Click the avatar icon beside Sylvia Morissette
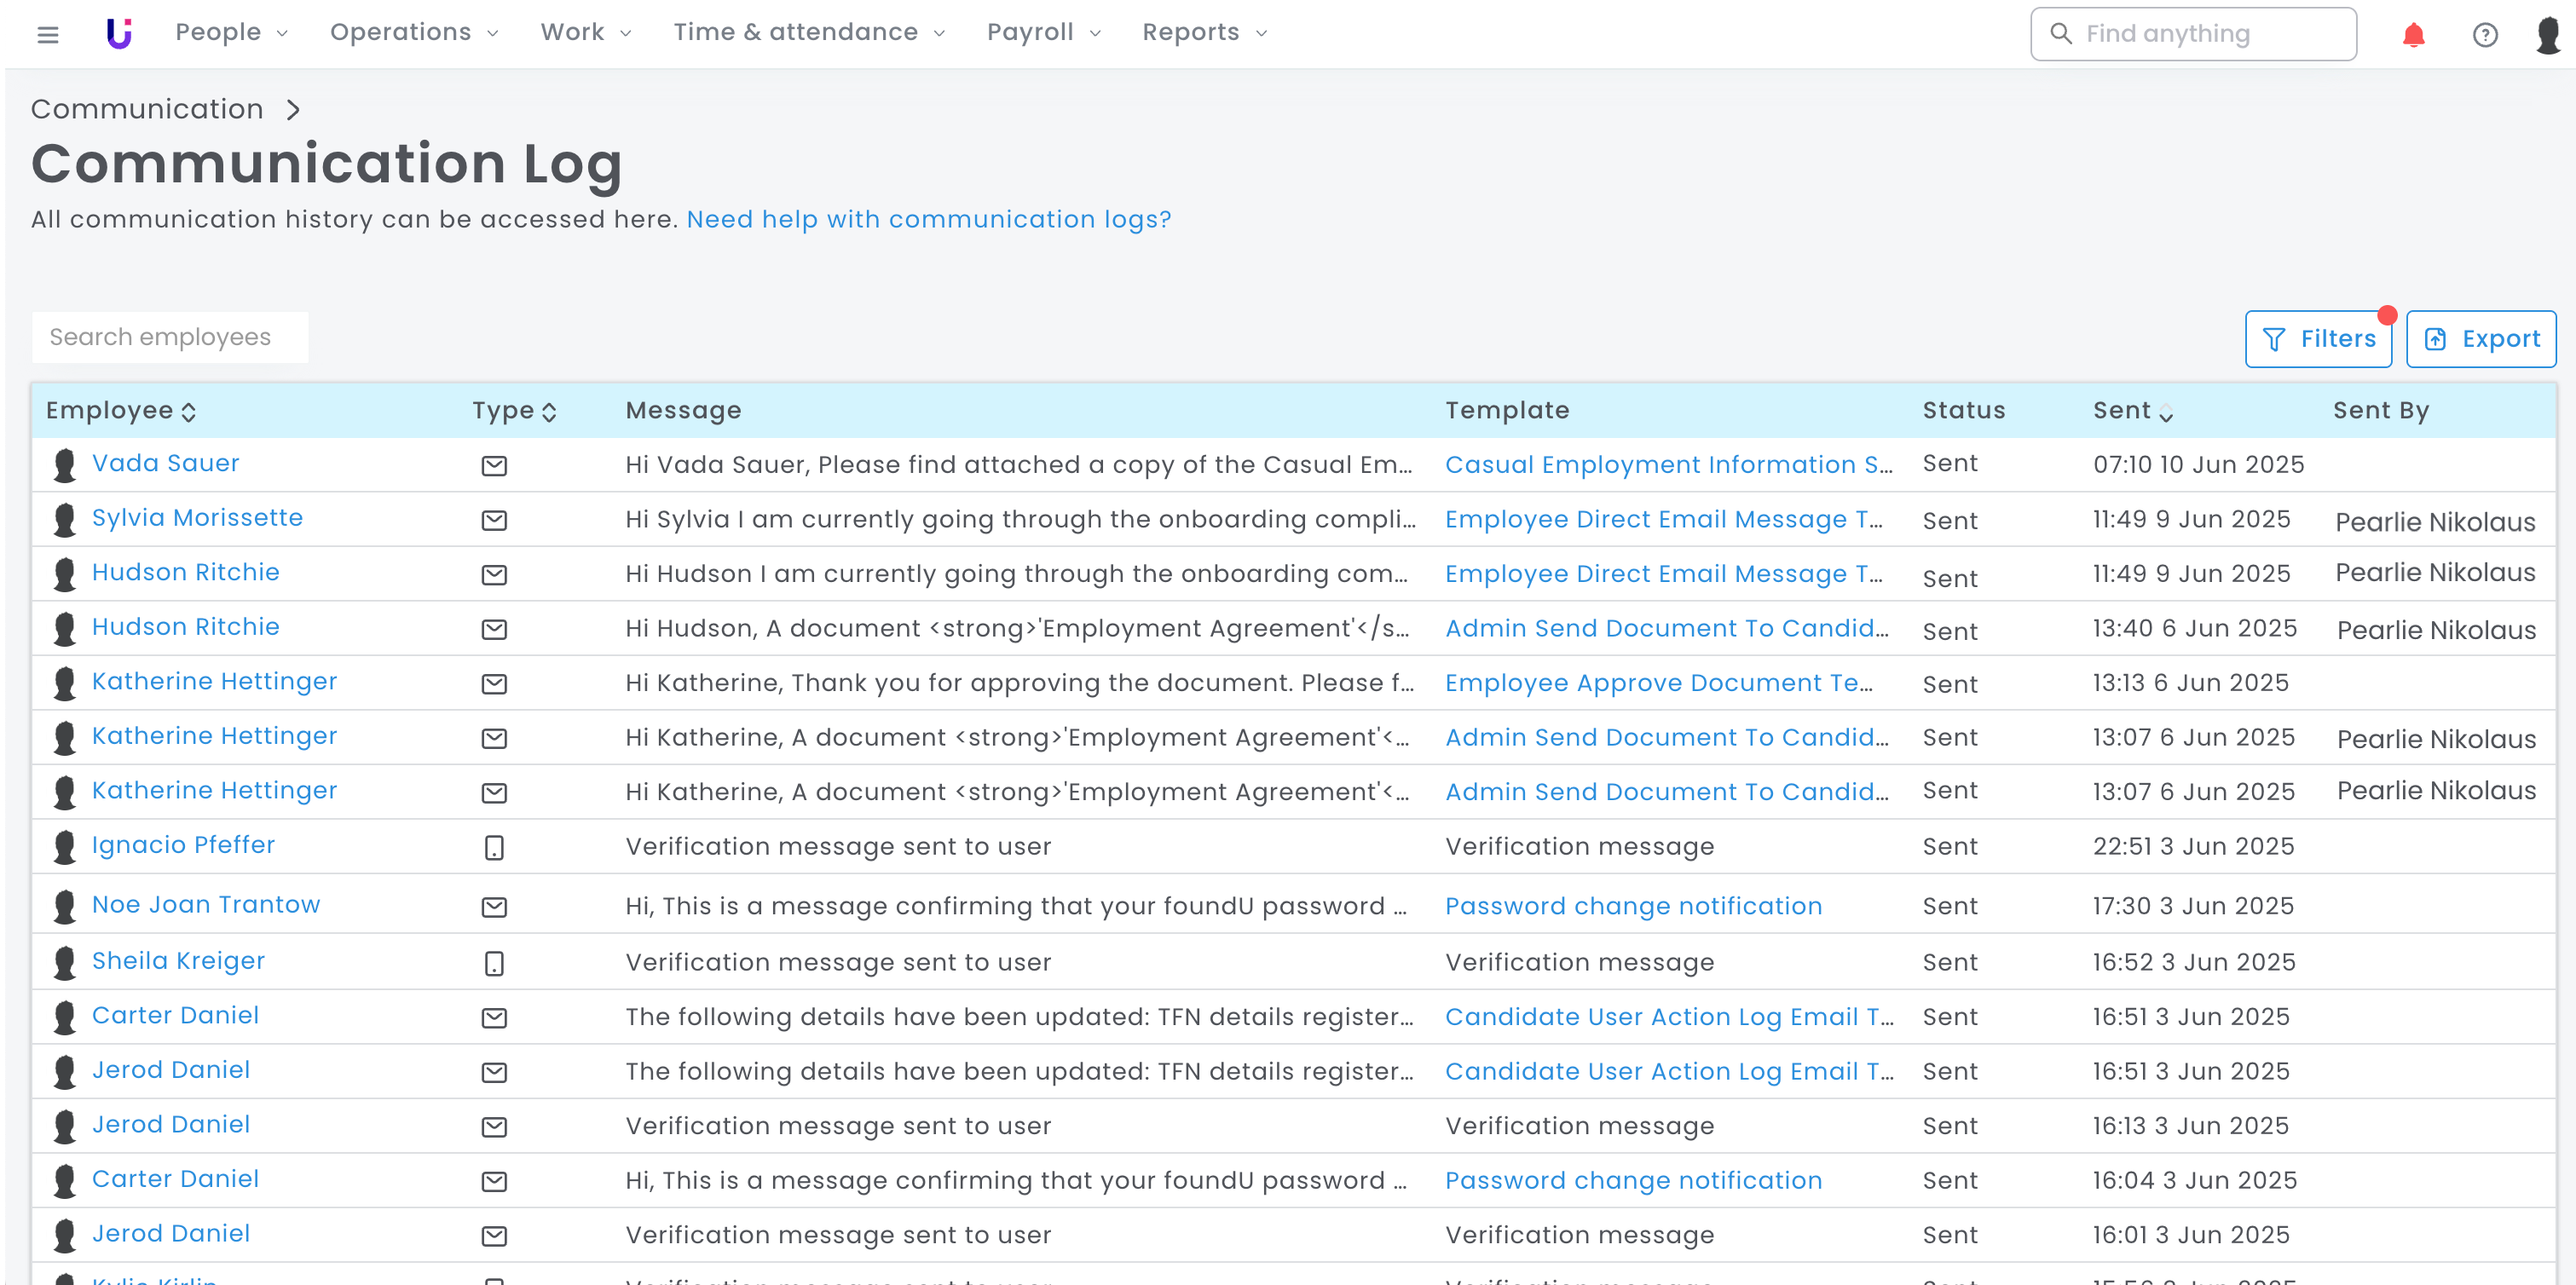2576x1285 pixels. coord(65,520)
